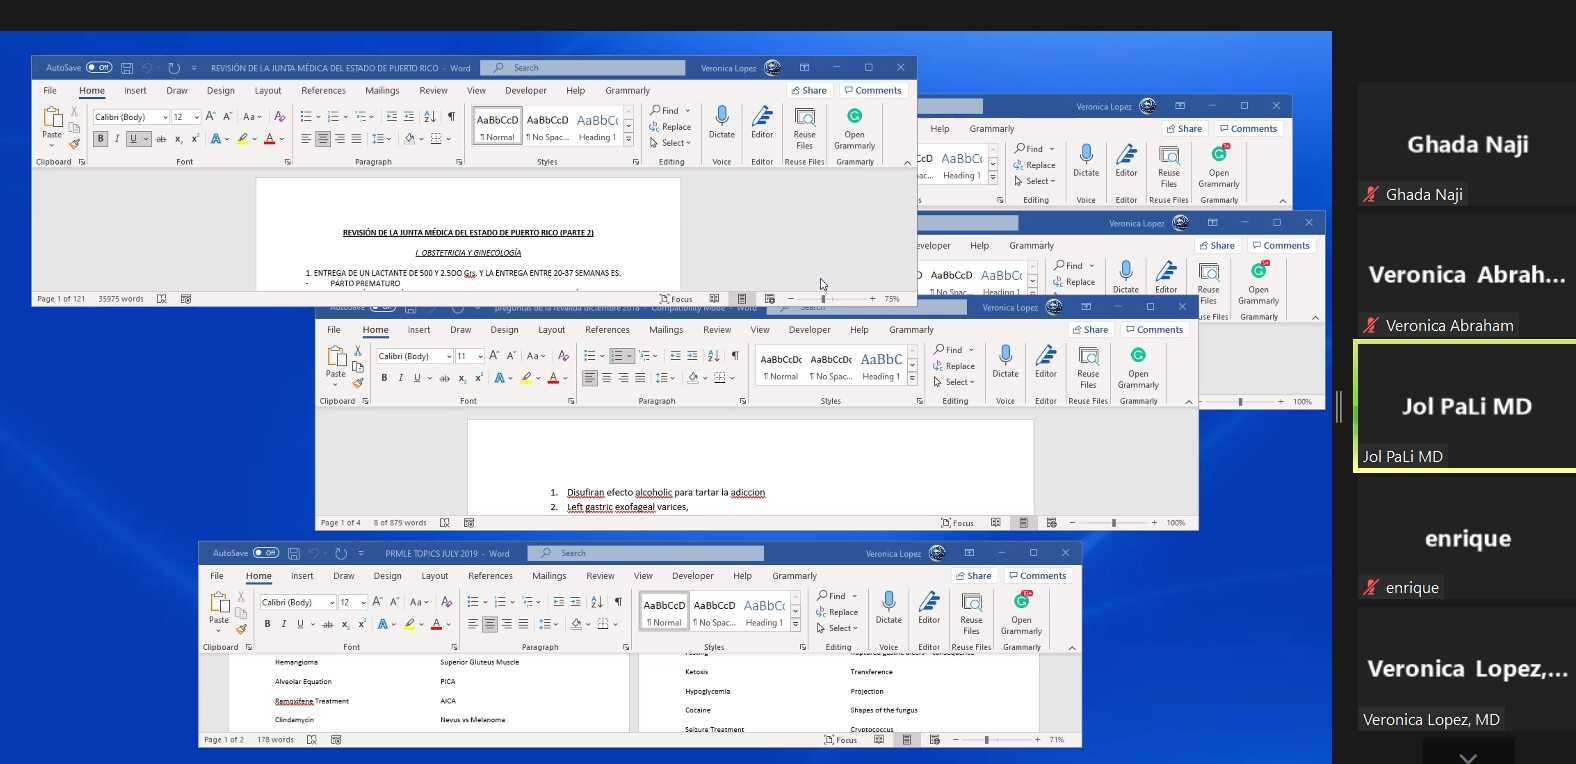Click the zoom slider in PRMLE TOPICS status bar
Screen dimensions: 1576x764
tap(986, 740)
